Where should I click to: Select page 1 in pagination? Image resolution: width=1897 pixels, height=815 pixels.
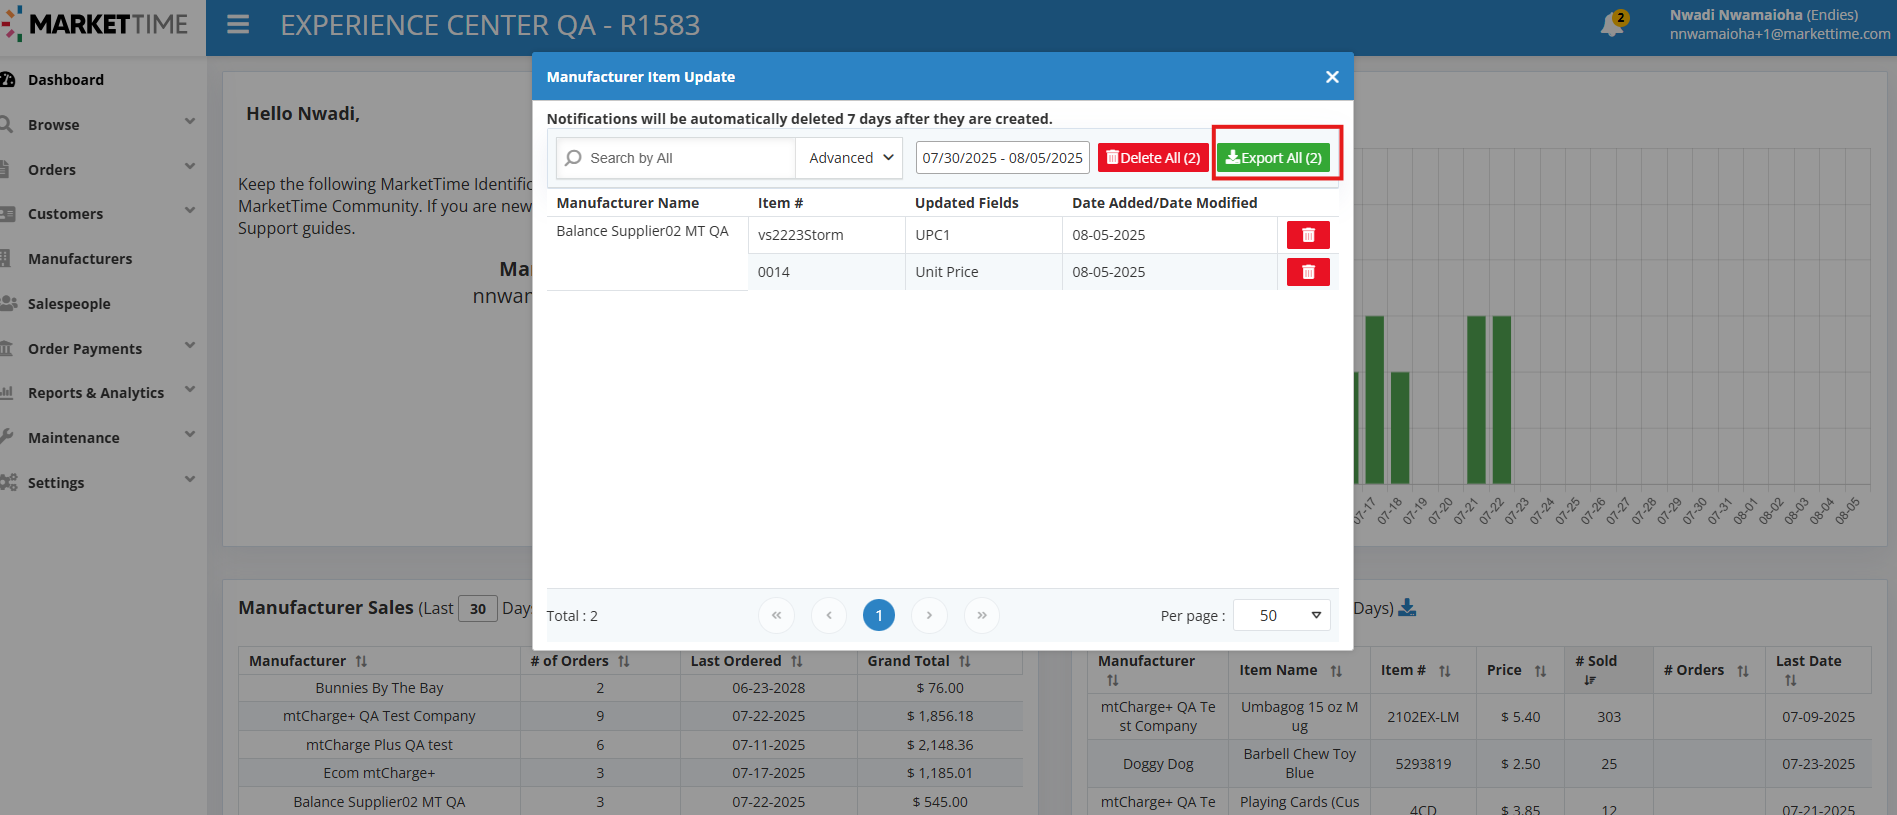click(x=879, y=615)
